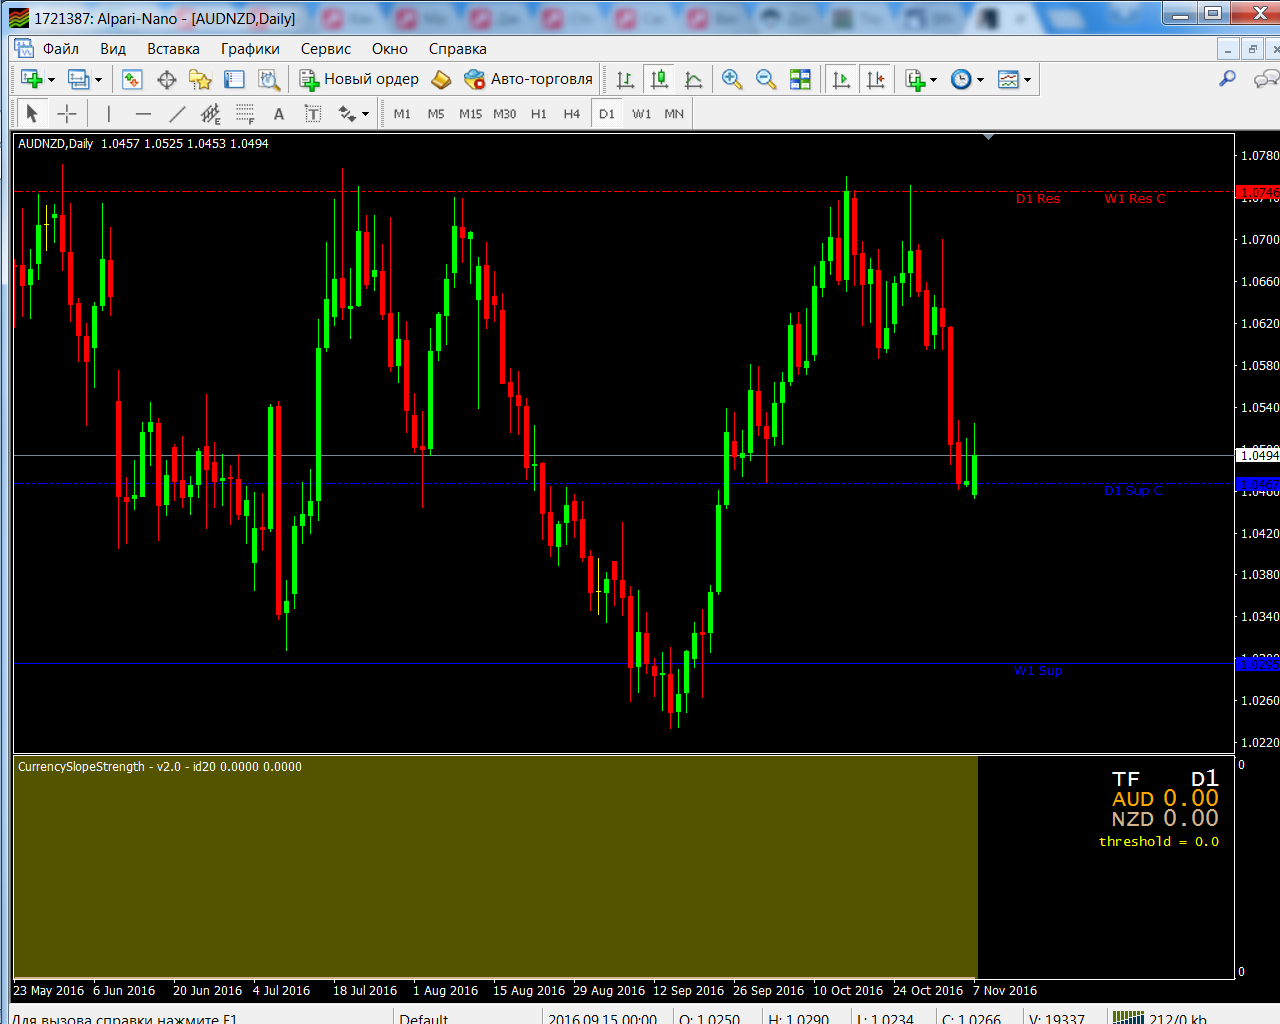Click the D1 Res level label
Viewport: 1280px width, 1024px height.
1038,199
